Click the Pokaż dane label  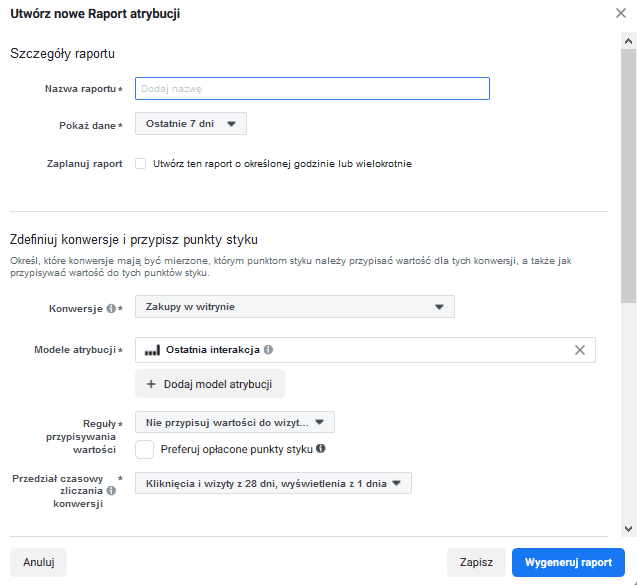87,126
